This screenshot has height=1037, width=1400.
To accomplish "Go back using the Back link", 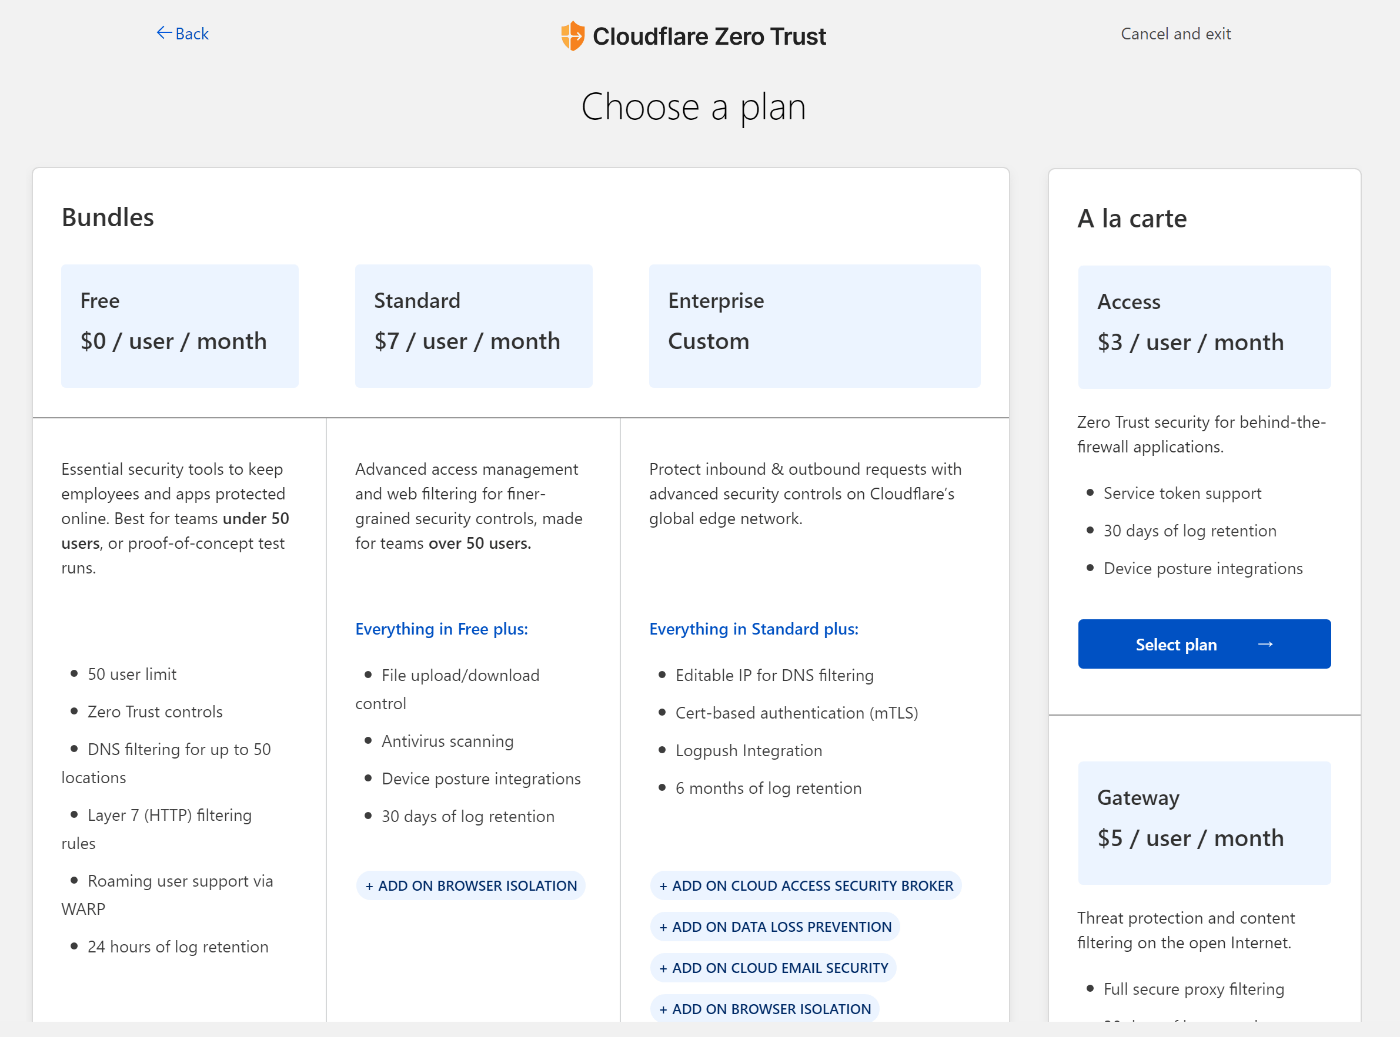I will [182, 34].
